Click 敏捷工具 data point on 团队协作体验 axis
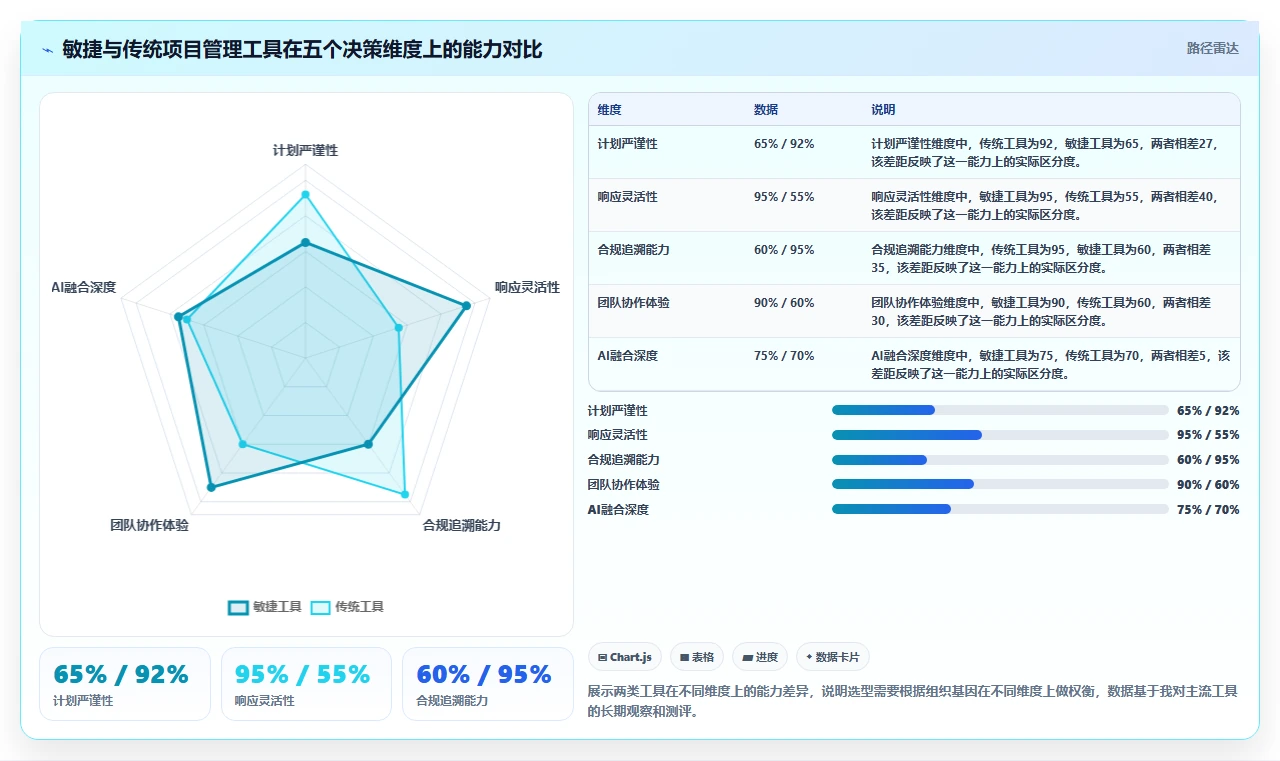This screenshot has width=1280, height=761. tap(211, 487)
